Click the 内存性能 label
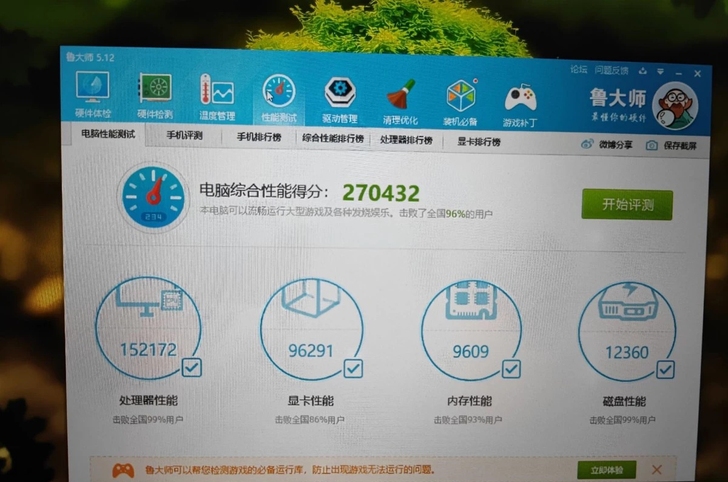The image size is (728, 482). pyautogui.click(x=469, y=401)
